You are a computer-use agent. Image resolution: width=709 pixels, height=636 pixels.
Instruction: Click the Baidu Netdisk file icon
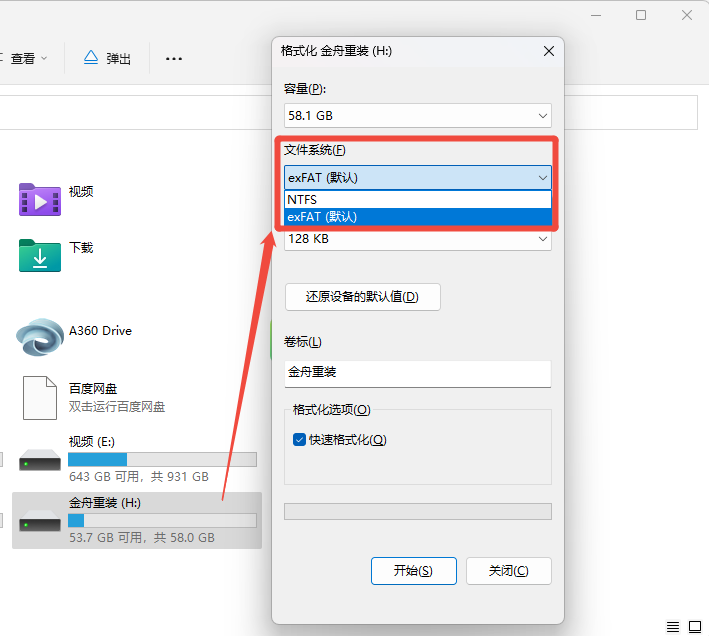coord(40,397)
